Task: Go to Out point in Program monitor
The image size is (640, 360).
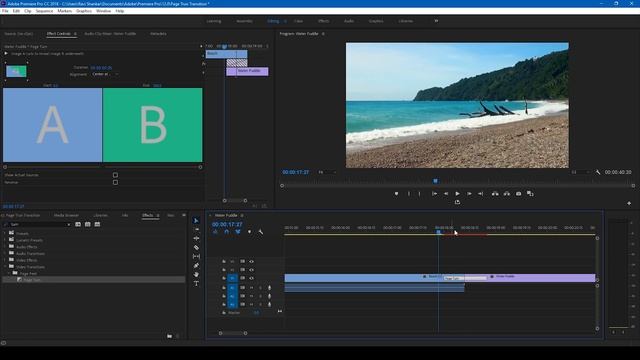Action: [481, 194]
